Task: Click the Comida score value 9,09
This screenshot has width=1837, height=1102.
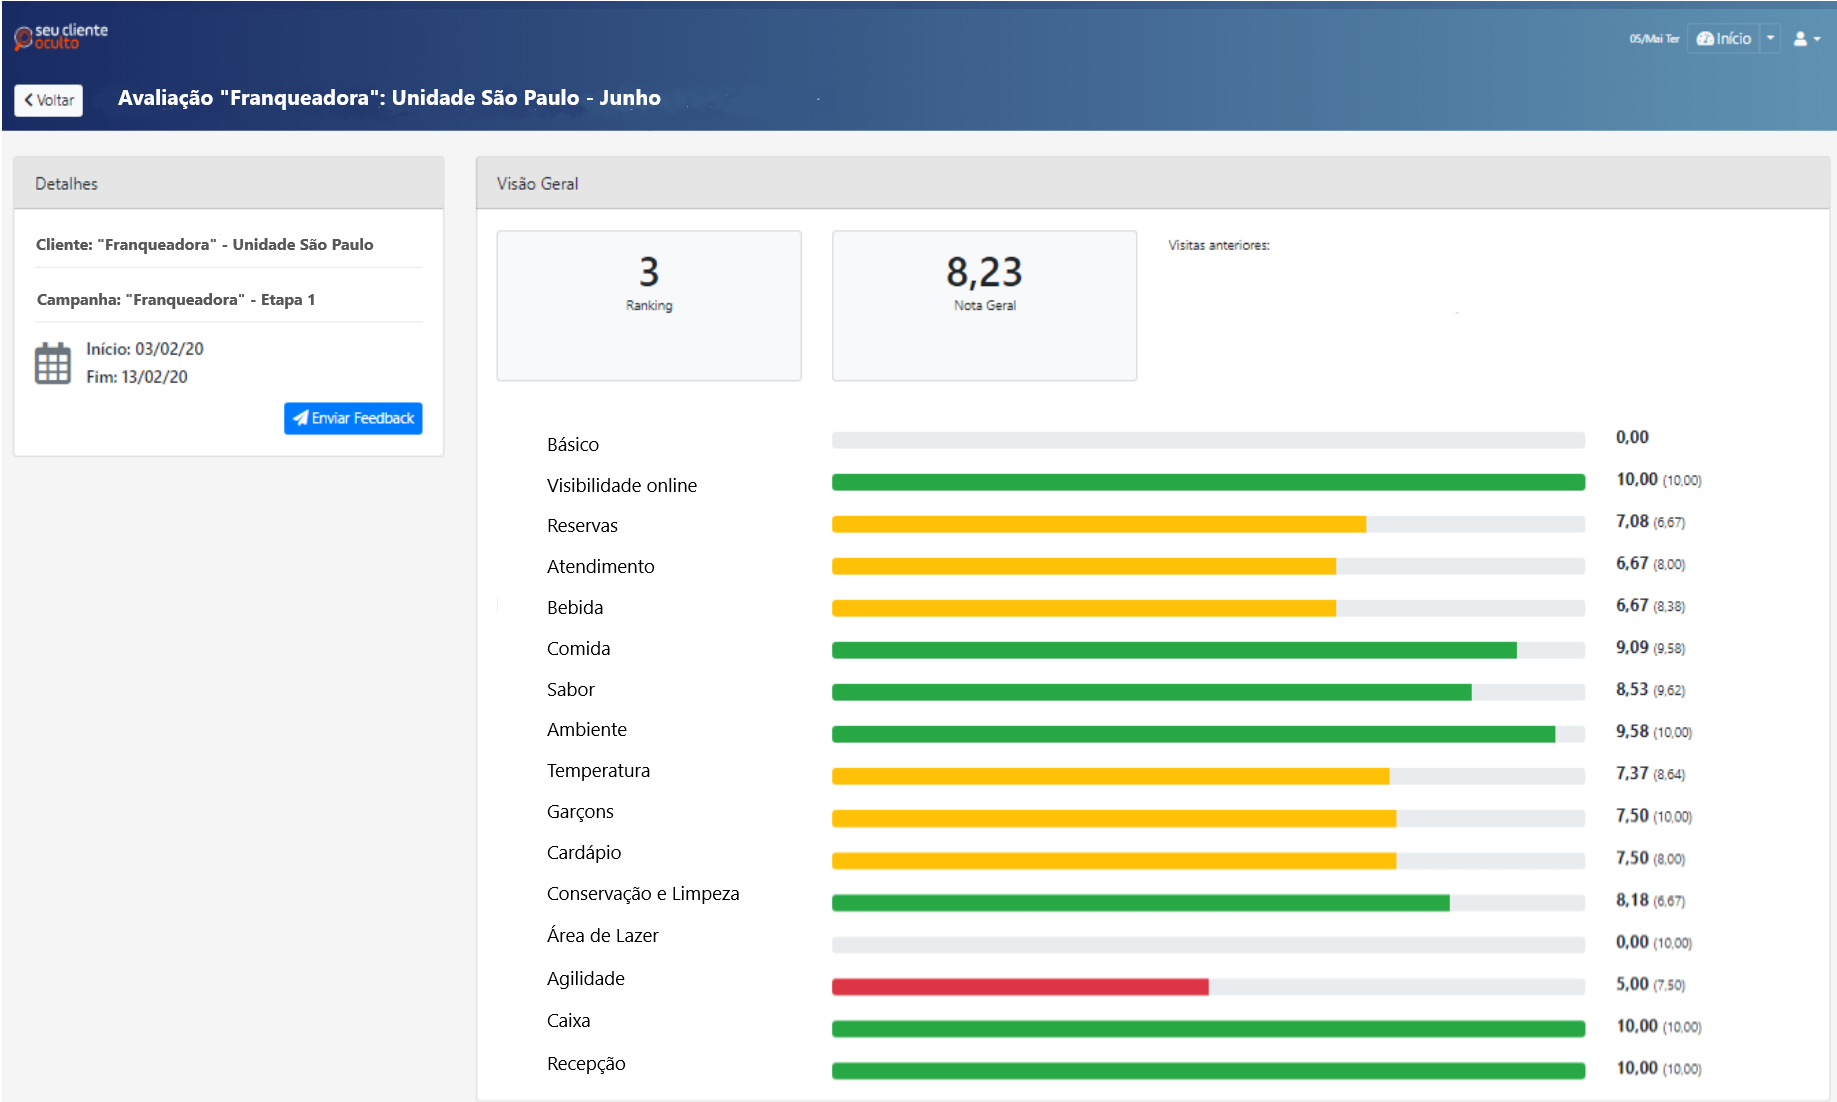Action: coord(1632,648)
